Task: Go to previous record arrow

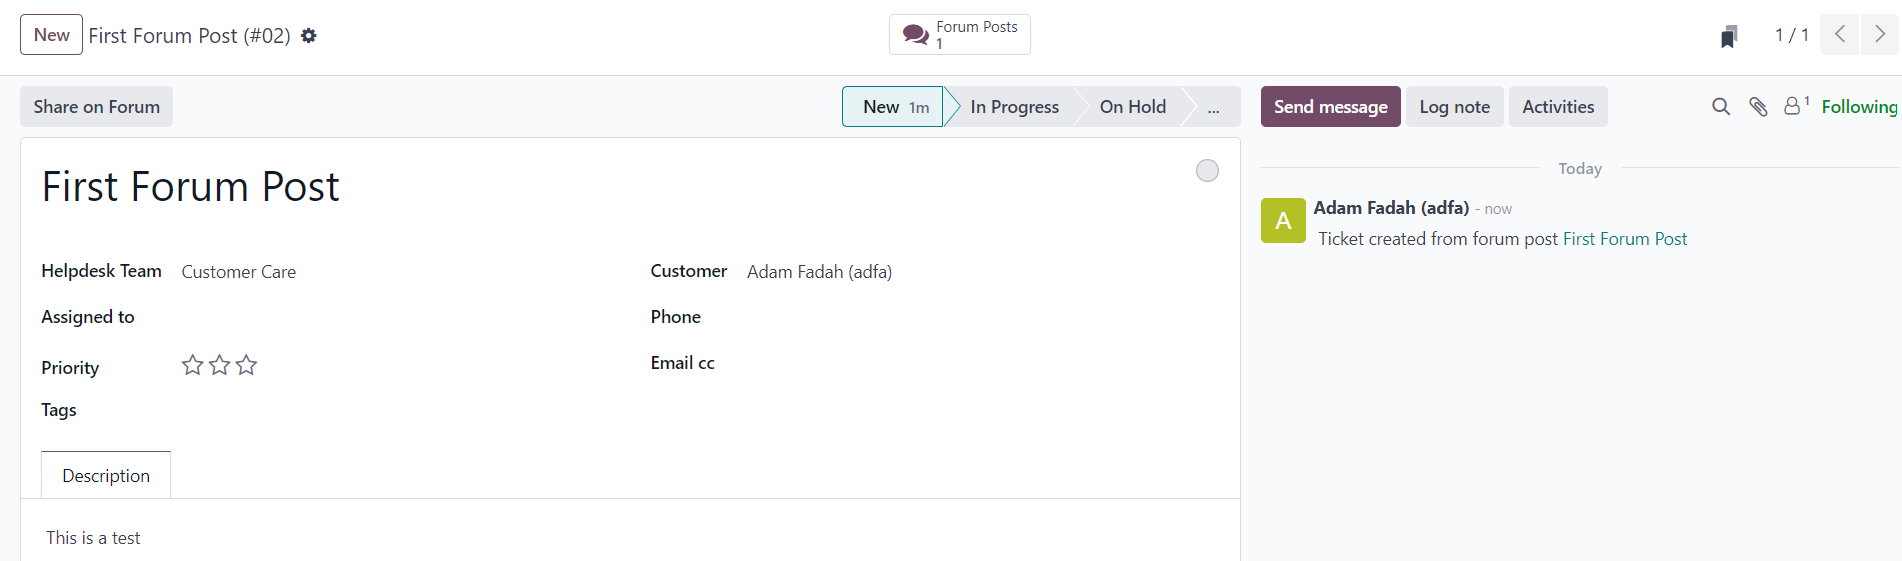Action: point(1839,35)
